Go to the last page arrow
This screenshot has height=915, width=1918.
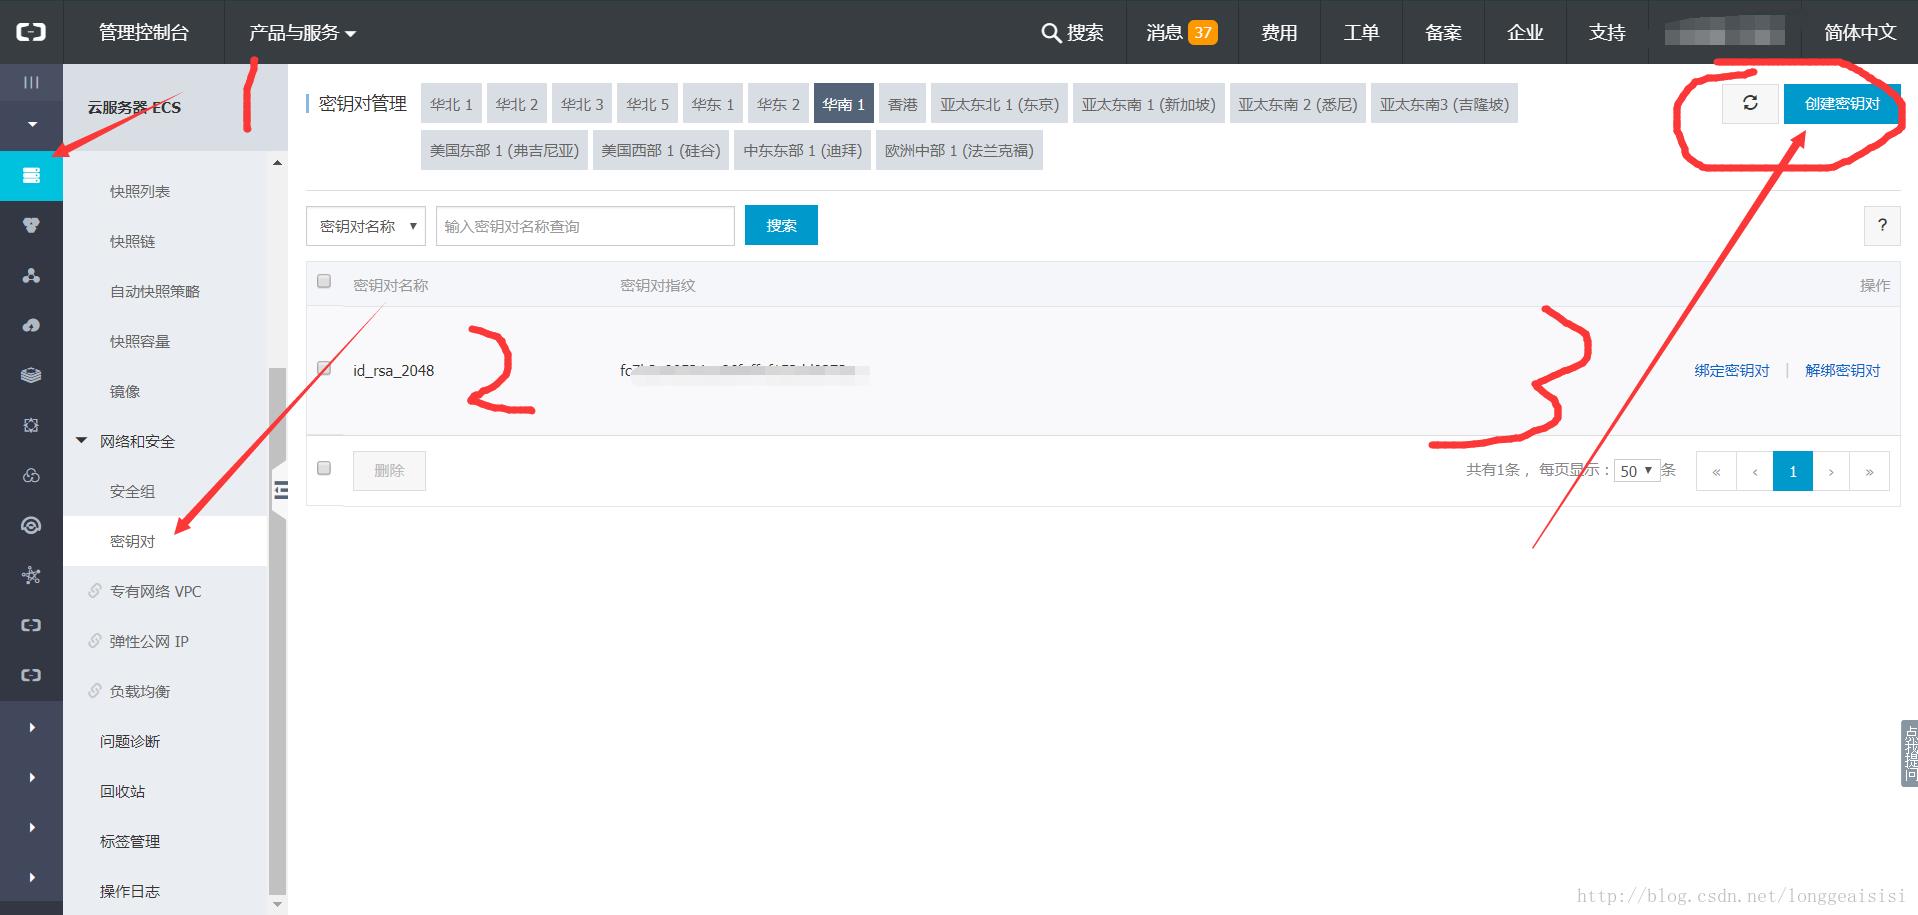point(1869,471)
